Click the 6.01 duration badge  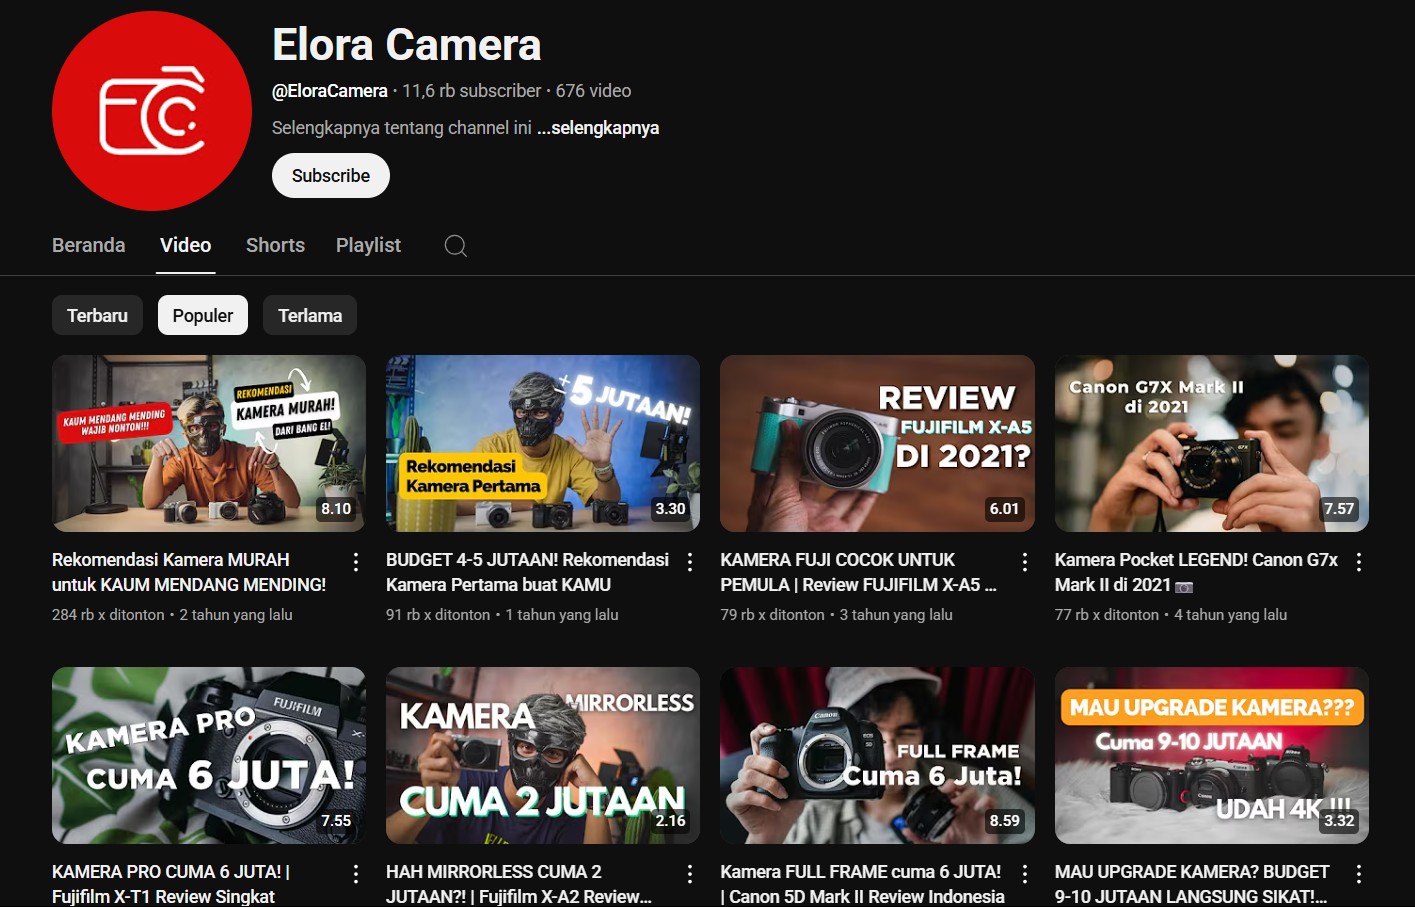(1005, 509)
